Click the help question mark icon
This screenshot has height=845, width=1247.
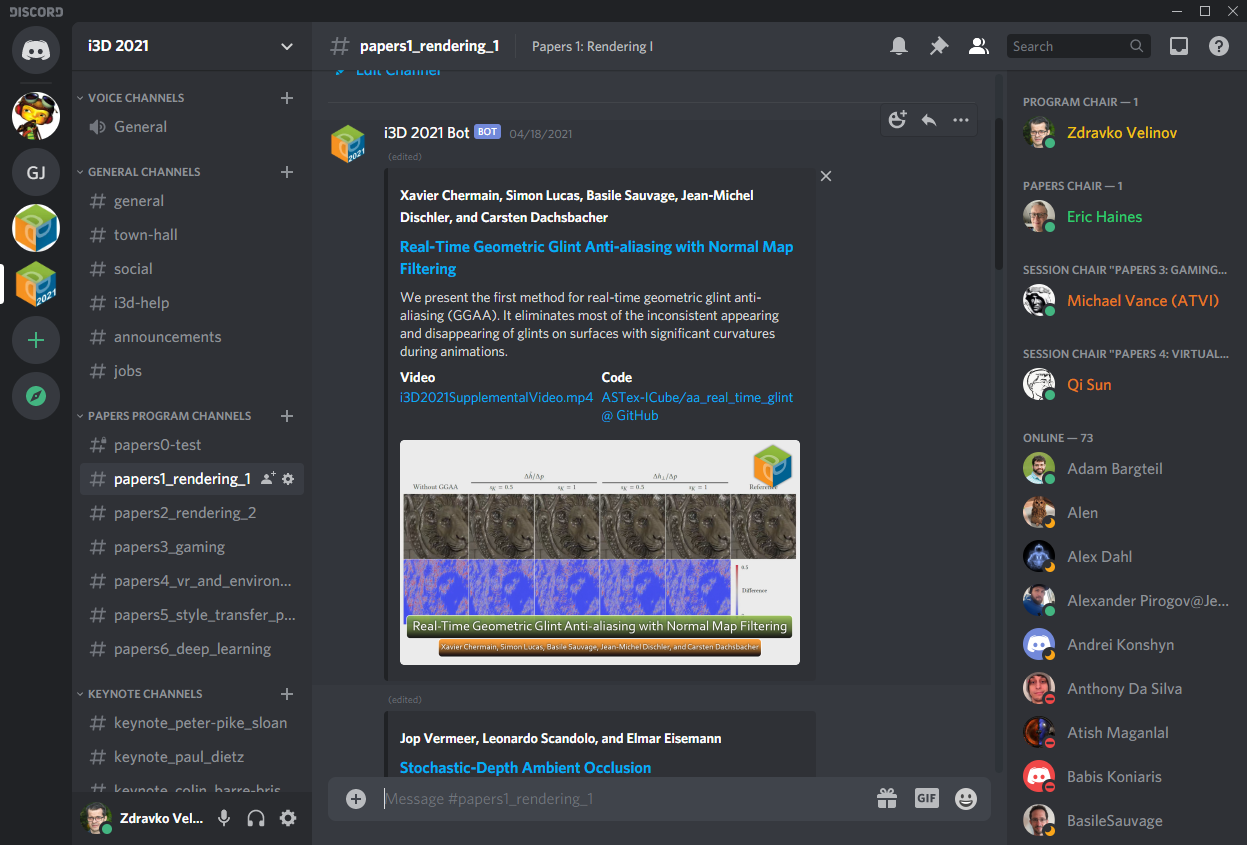(x=1218, y=46)
